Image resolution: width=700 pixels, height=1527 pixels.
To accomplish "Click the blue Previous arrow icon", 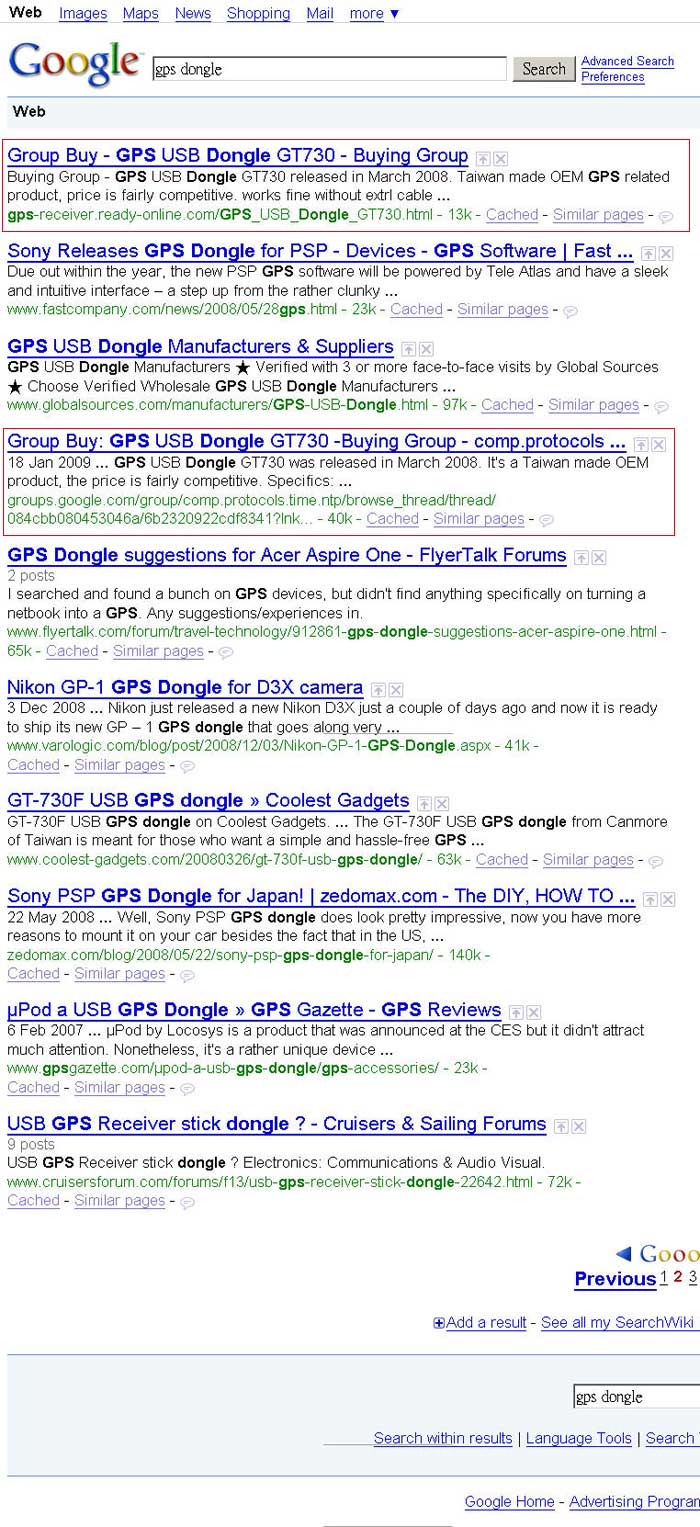I will [x=623, y=1254].
